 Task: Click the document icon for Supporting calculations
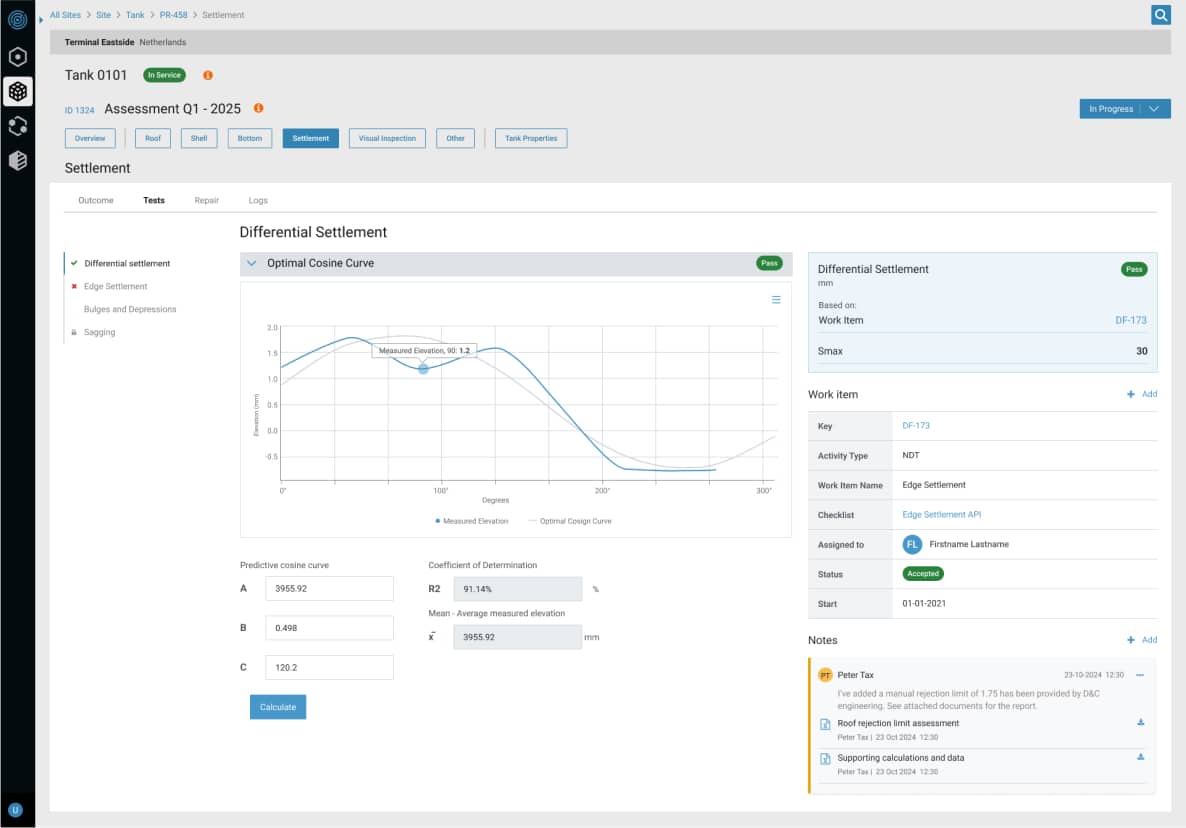point(825,758)
